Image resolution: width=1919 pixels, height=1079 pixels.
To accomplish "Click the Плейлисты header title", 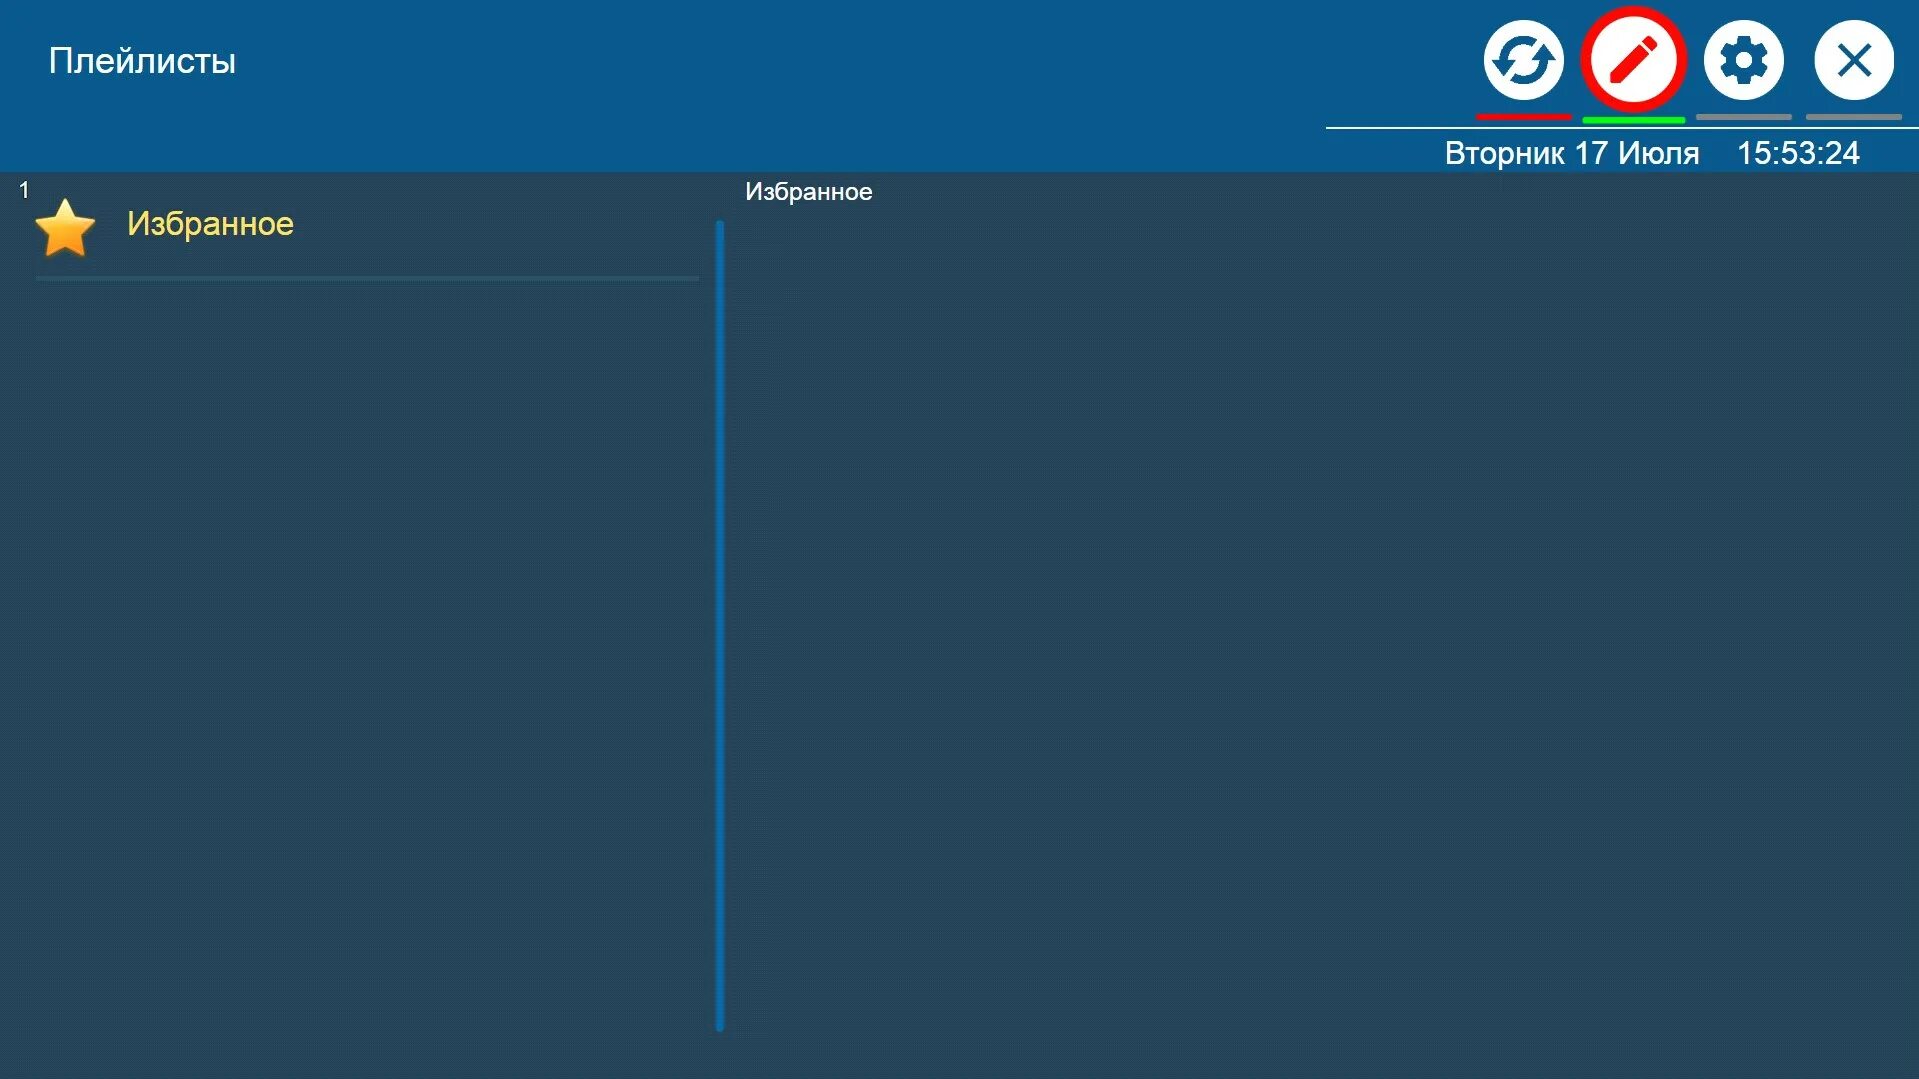I will [x=142, y=61].
